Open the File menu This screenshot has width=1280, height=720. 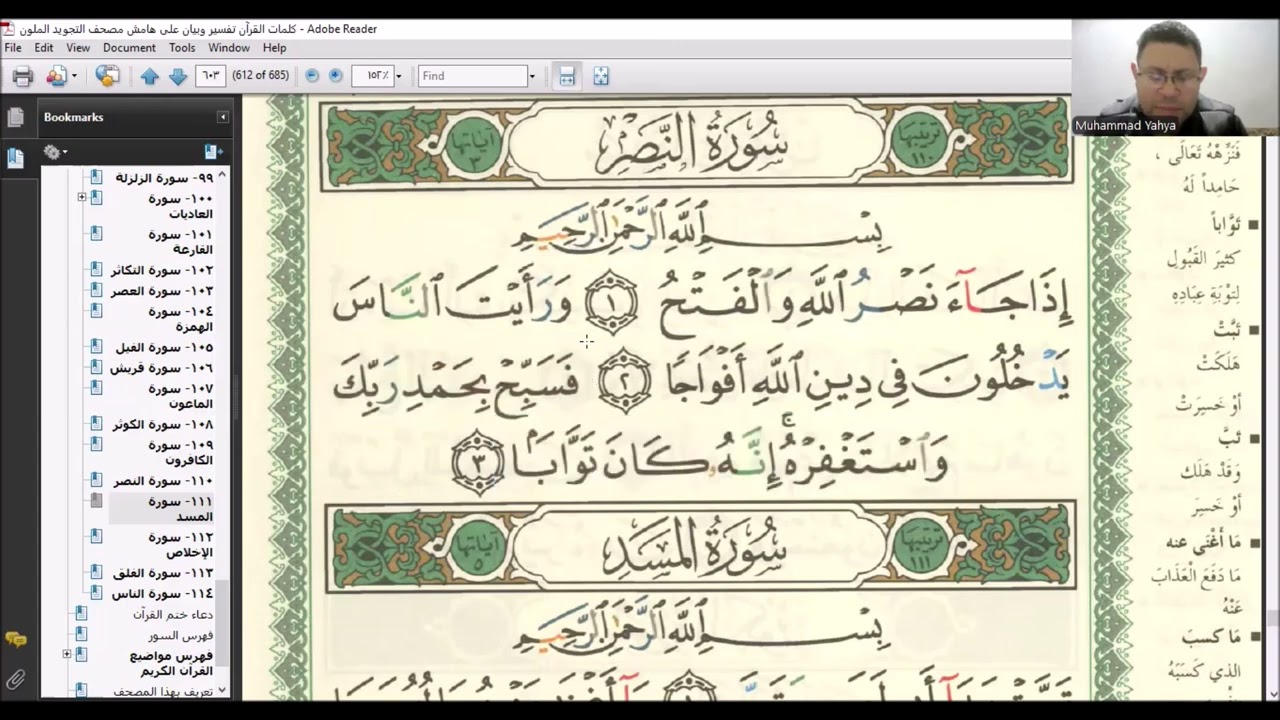tap(13, 48)
